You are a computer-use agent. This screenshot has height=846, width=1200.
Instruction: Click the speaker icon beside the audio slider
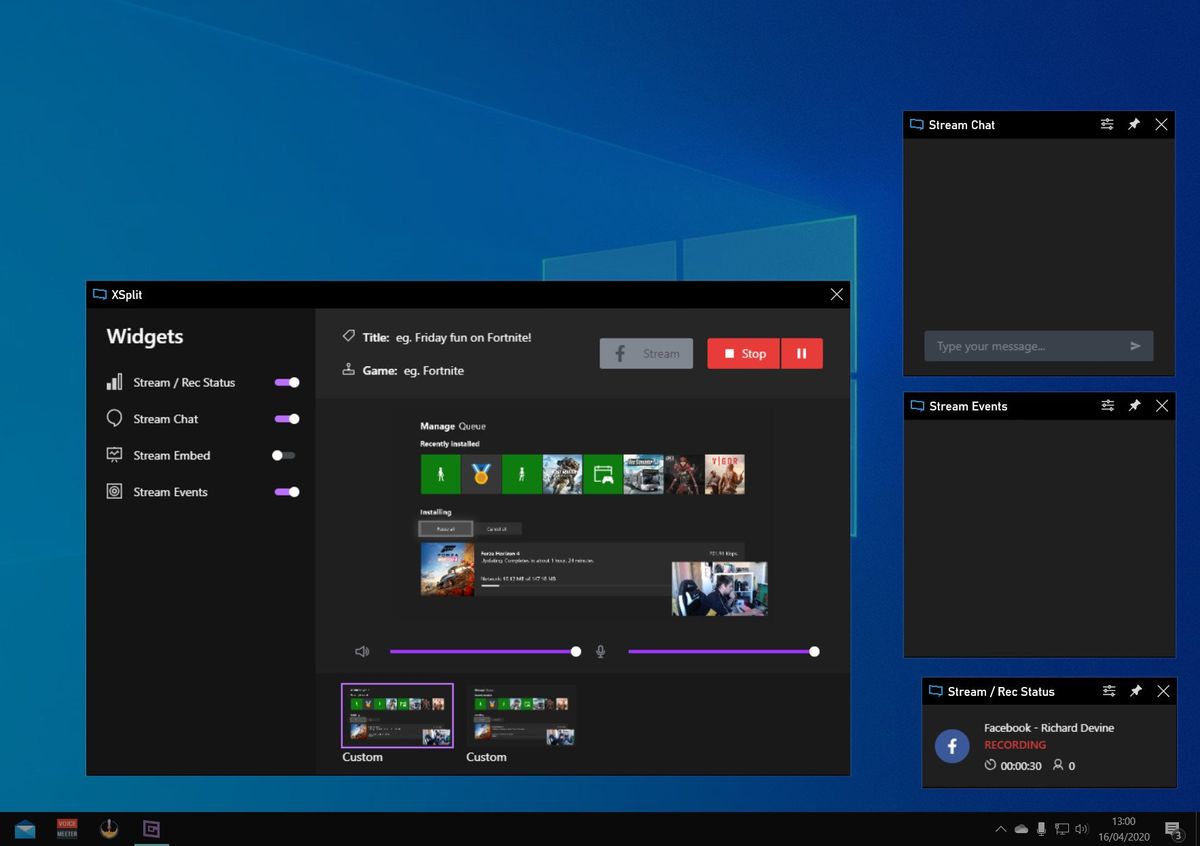coord(363,651)
